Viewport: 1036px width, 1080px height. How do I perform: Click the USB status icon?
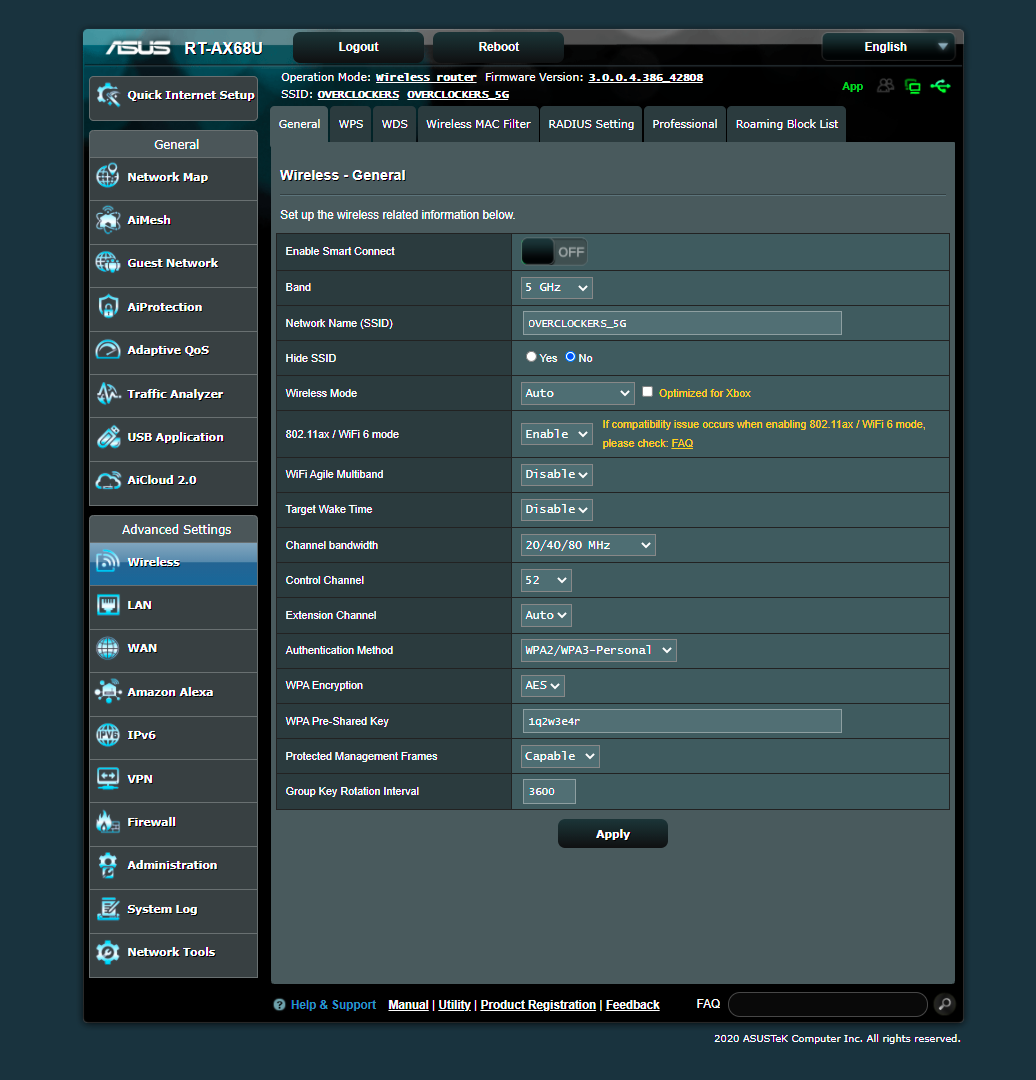(x=940, y=86)
